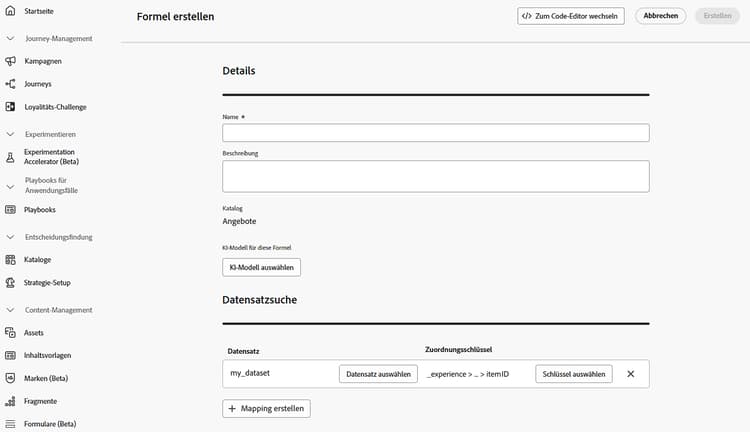
Task: Click the my_dataset dataset name
Action: pyautogui.click(x=250, y=373)
